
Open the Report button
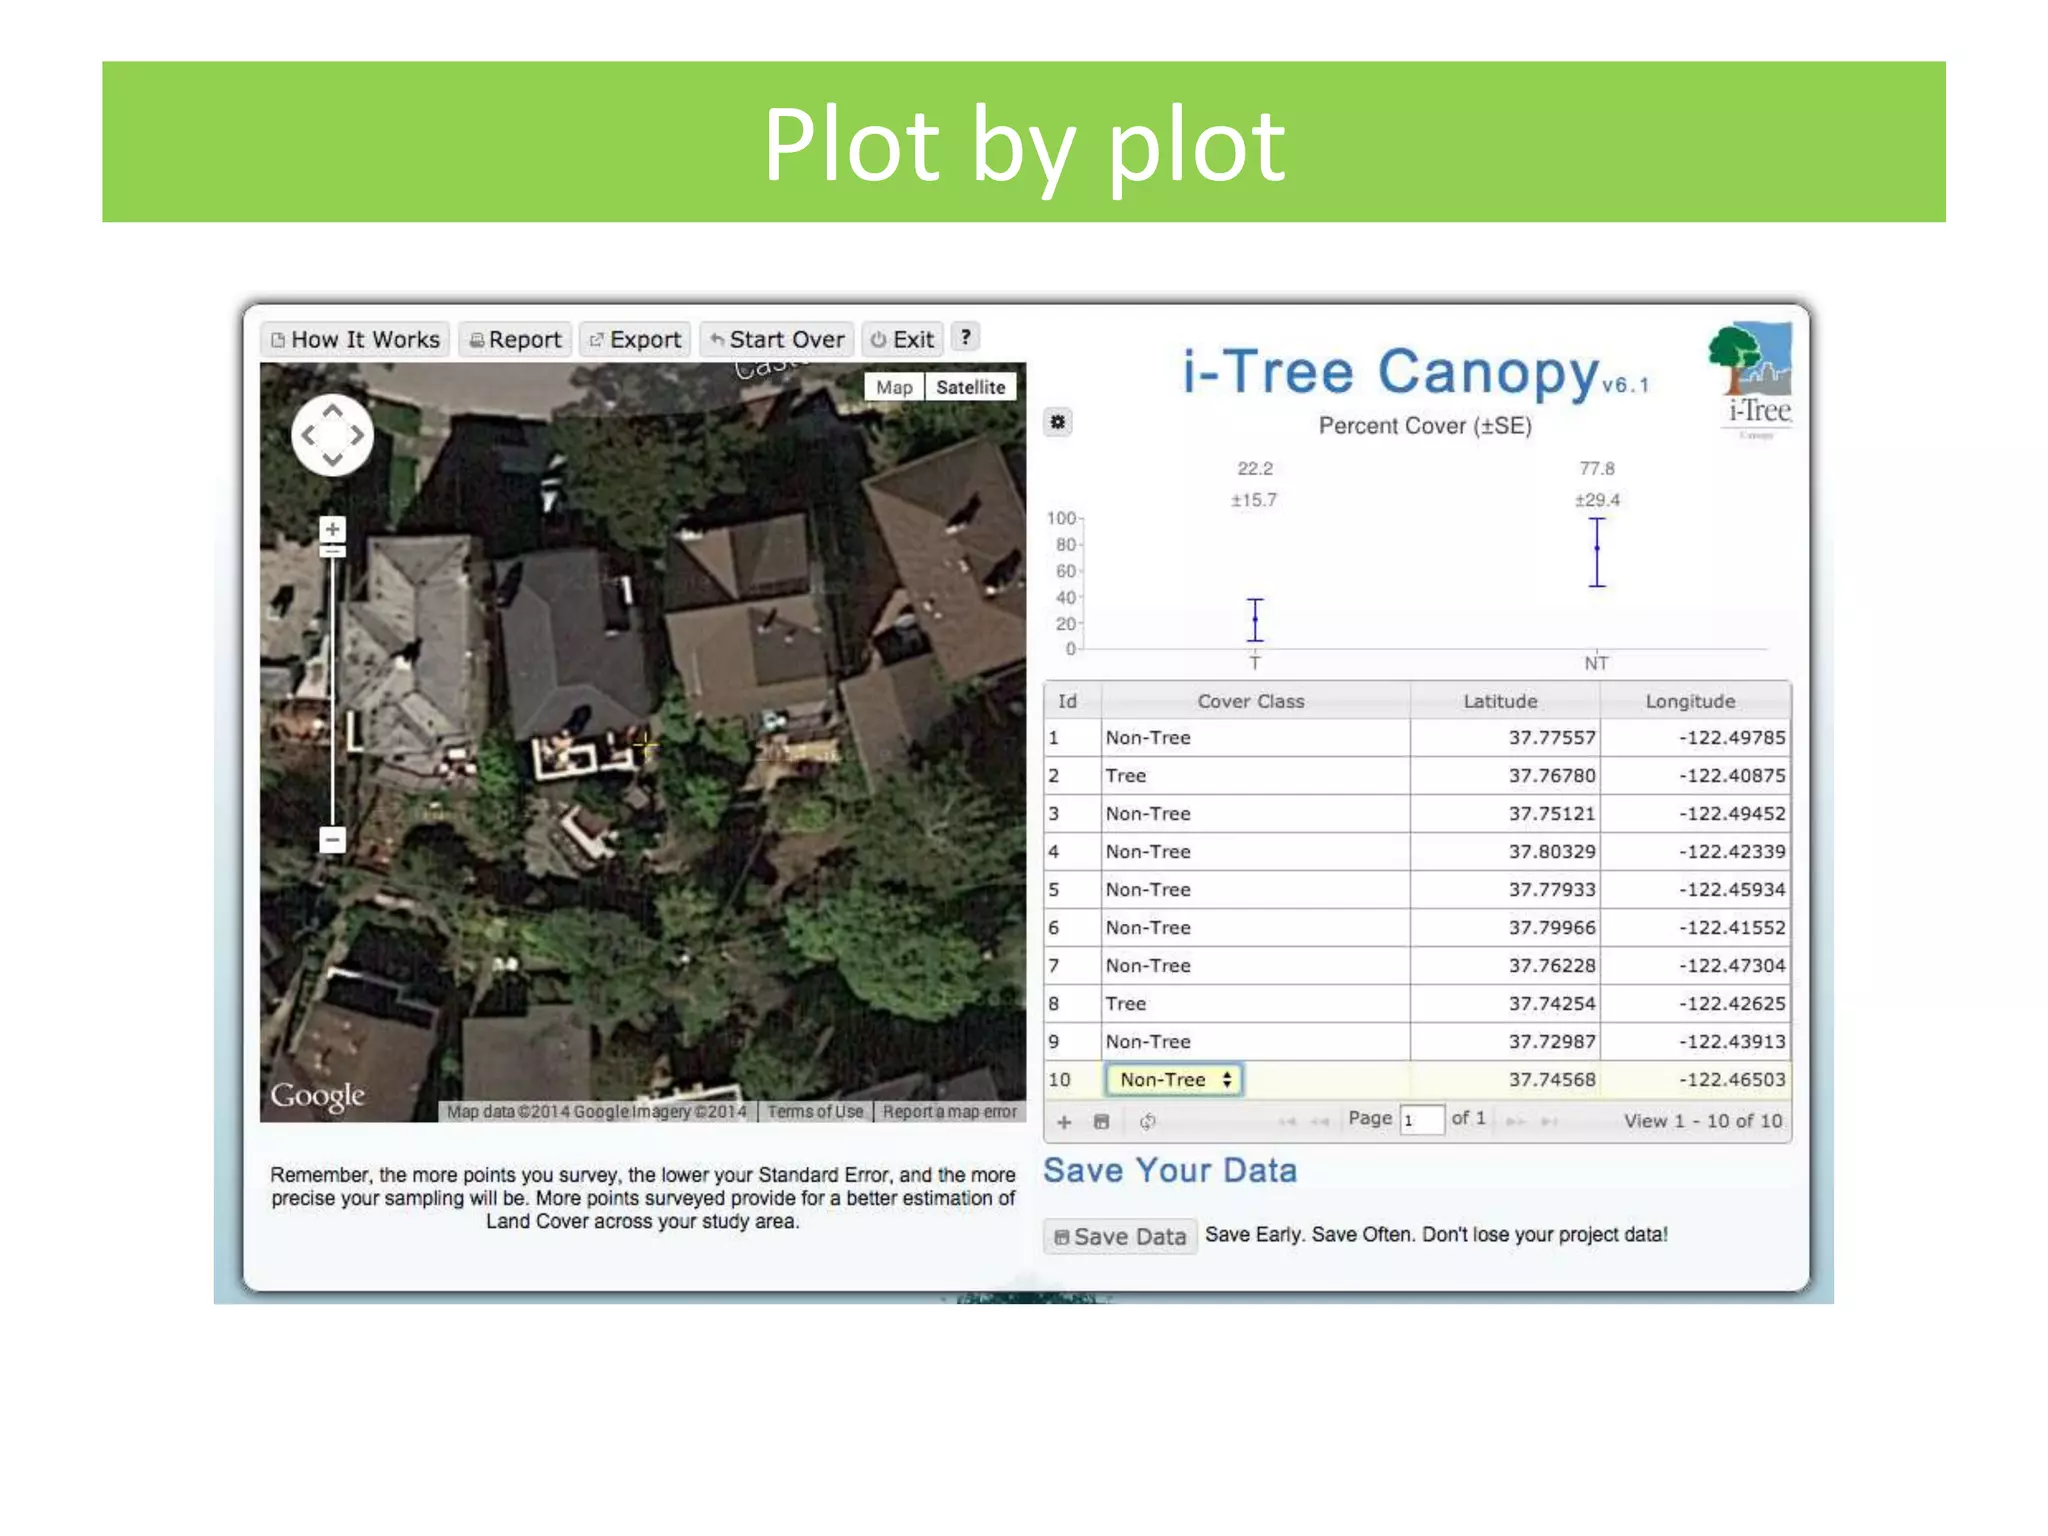[x=515, y=339]
